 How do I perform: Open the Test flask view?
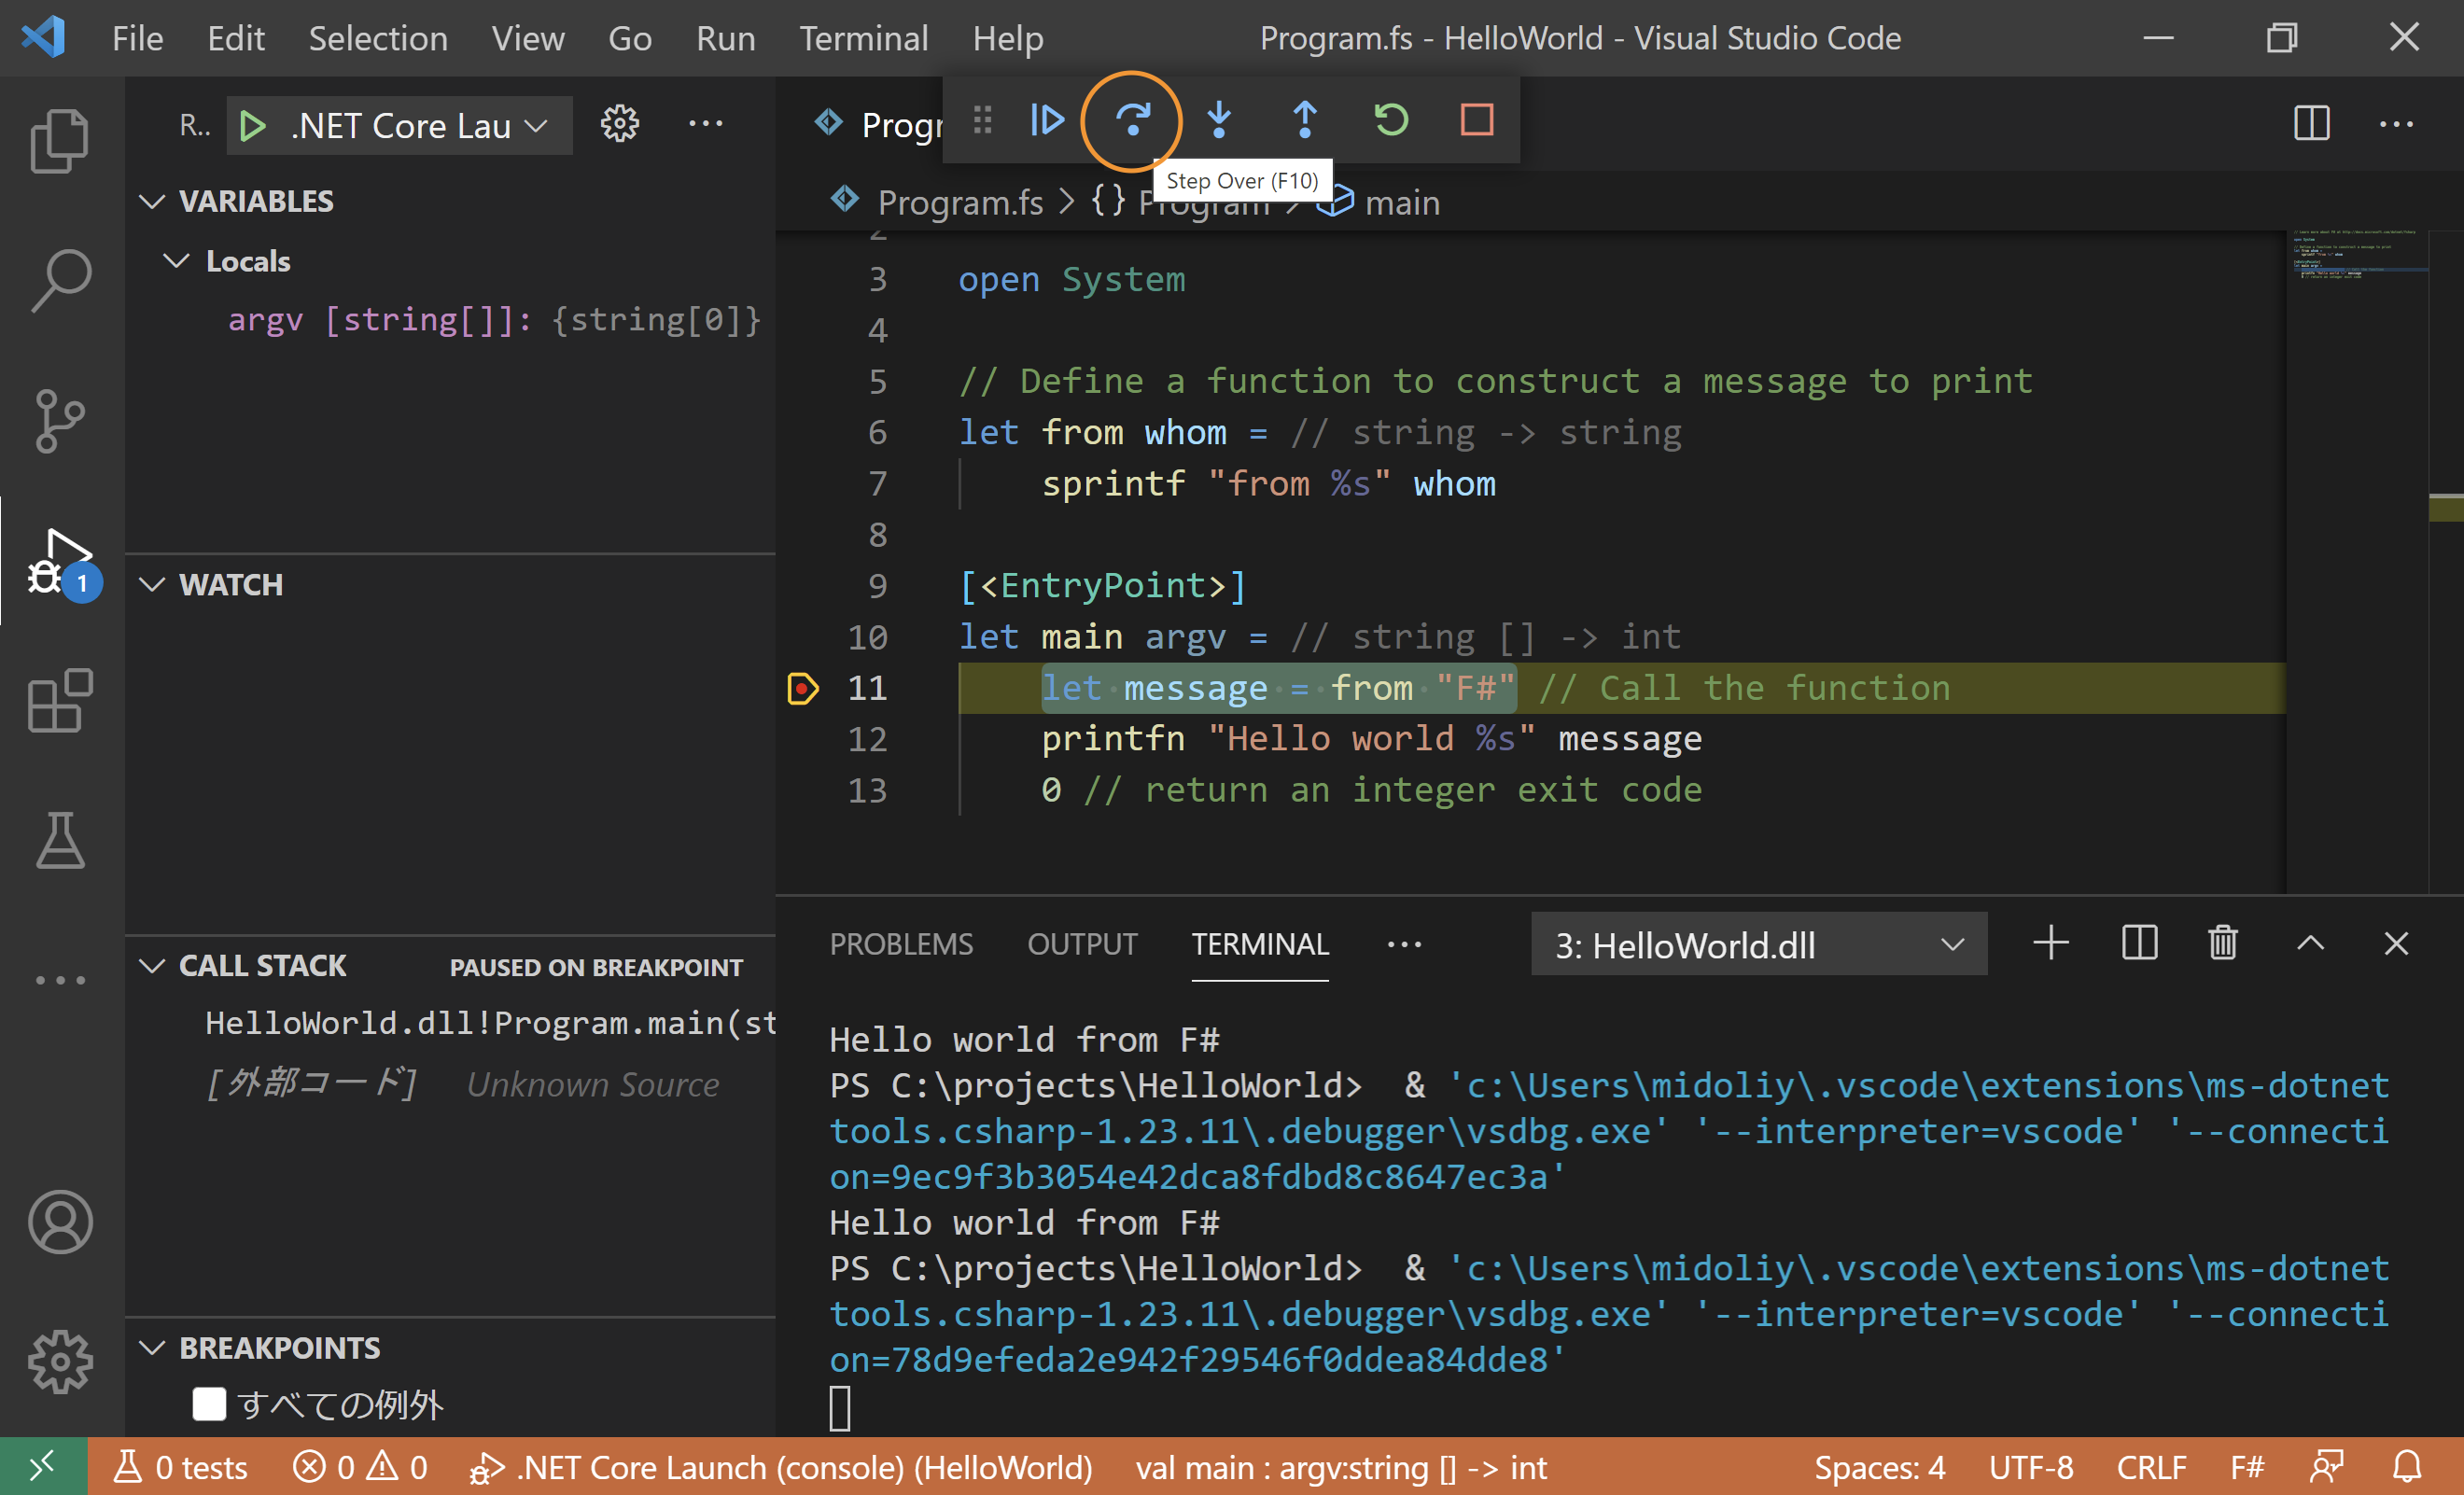60,840
